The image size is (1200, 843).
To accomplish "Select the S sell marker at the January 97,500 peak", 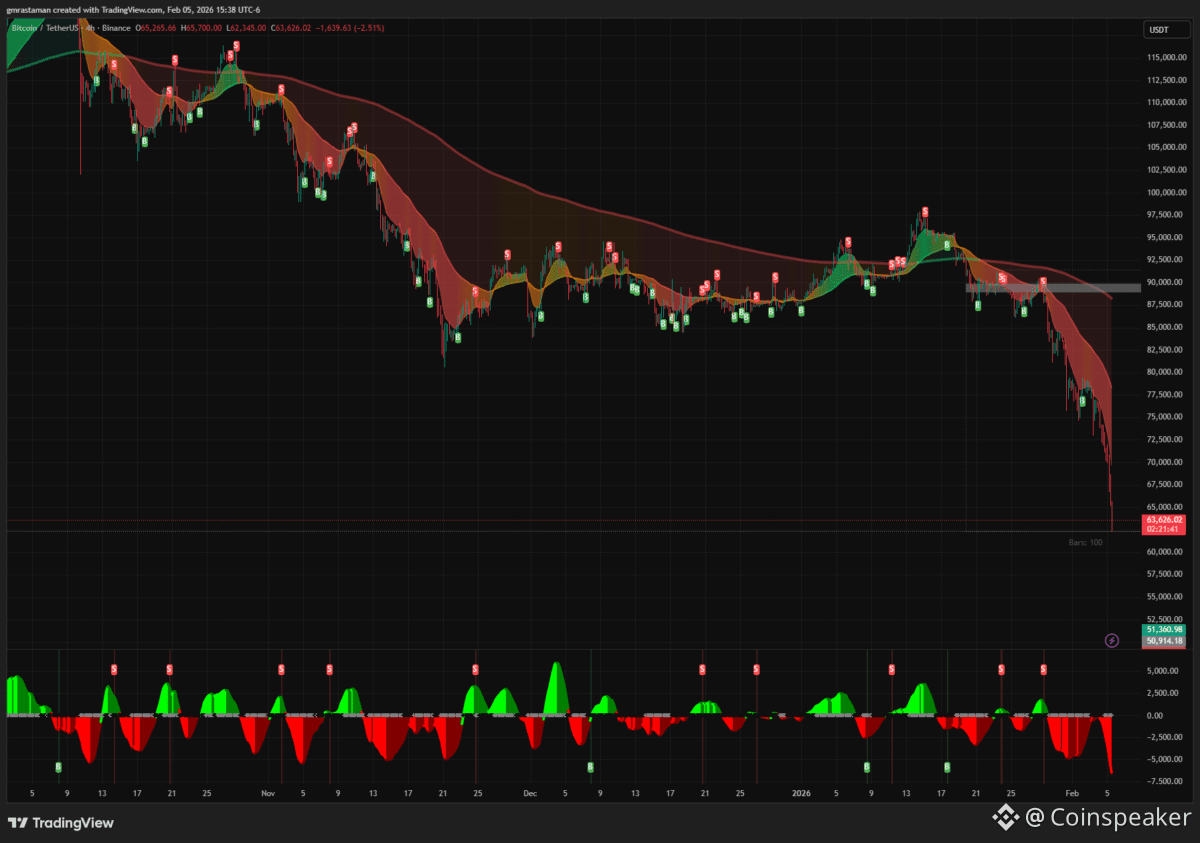I will [x=925, y=212].
